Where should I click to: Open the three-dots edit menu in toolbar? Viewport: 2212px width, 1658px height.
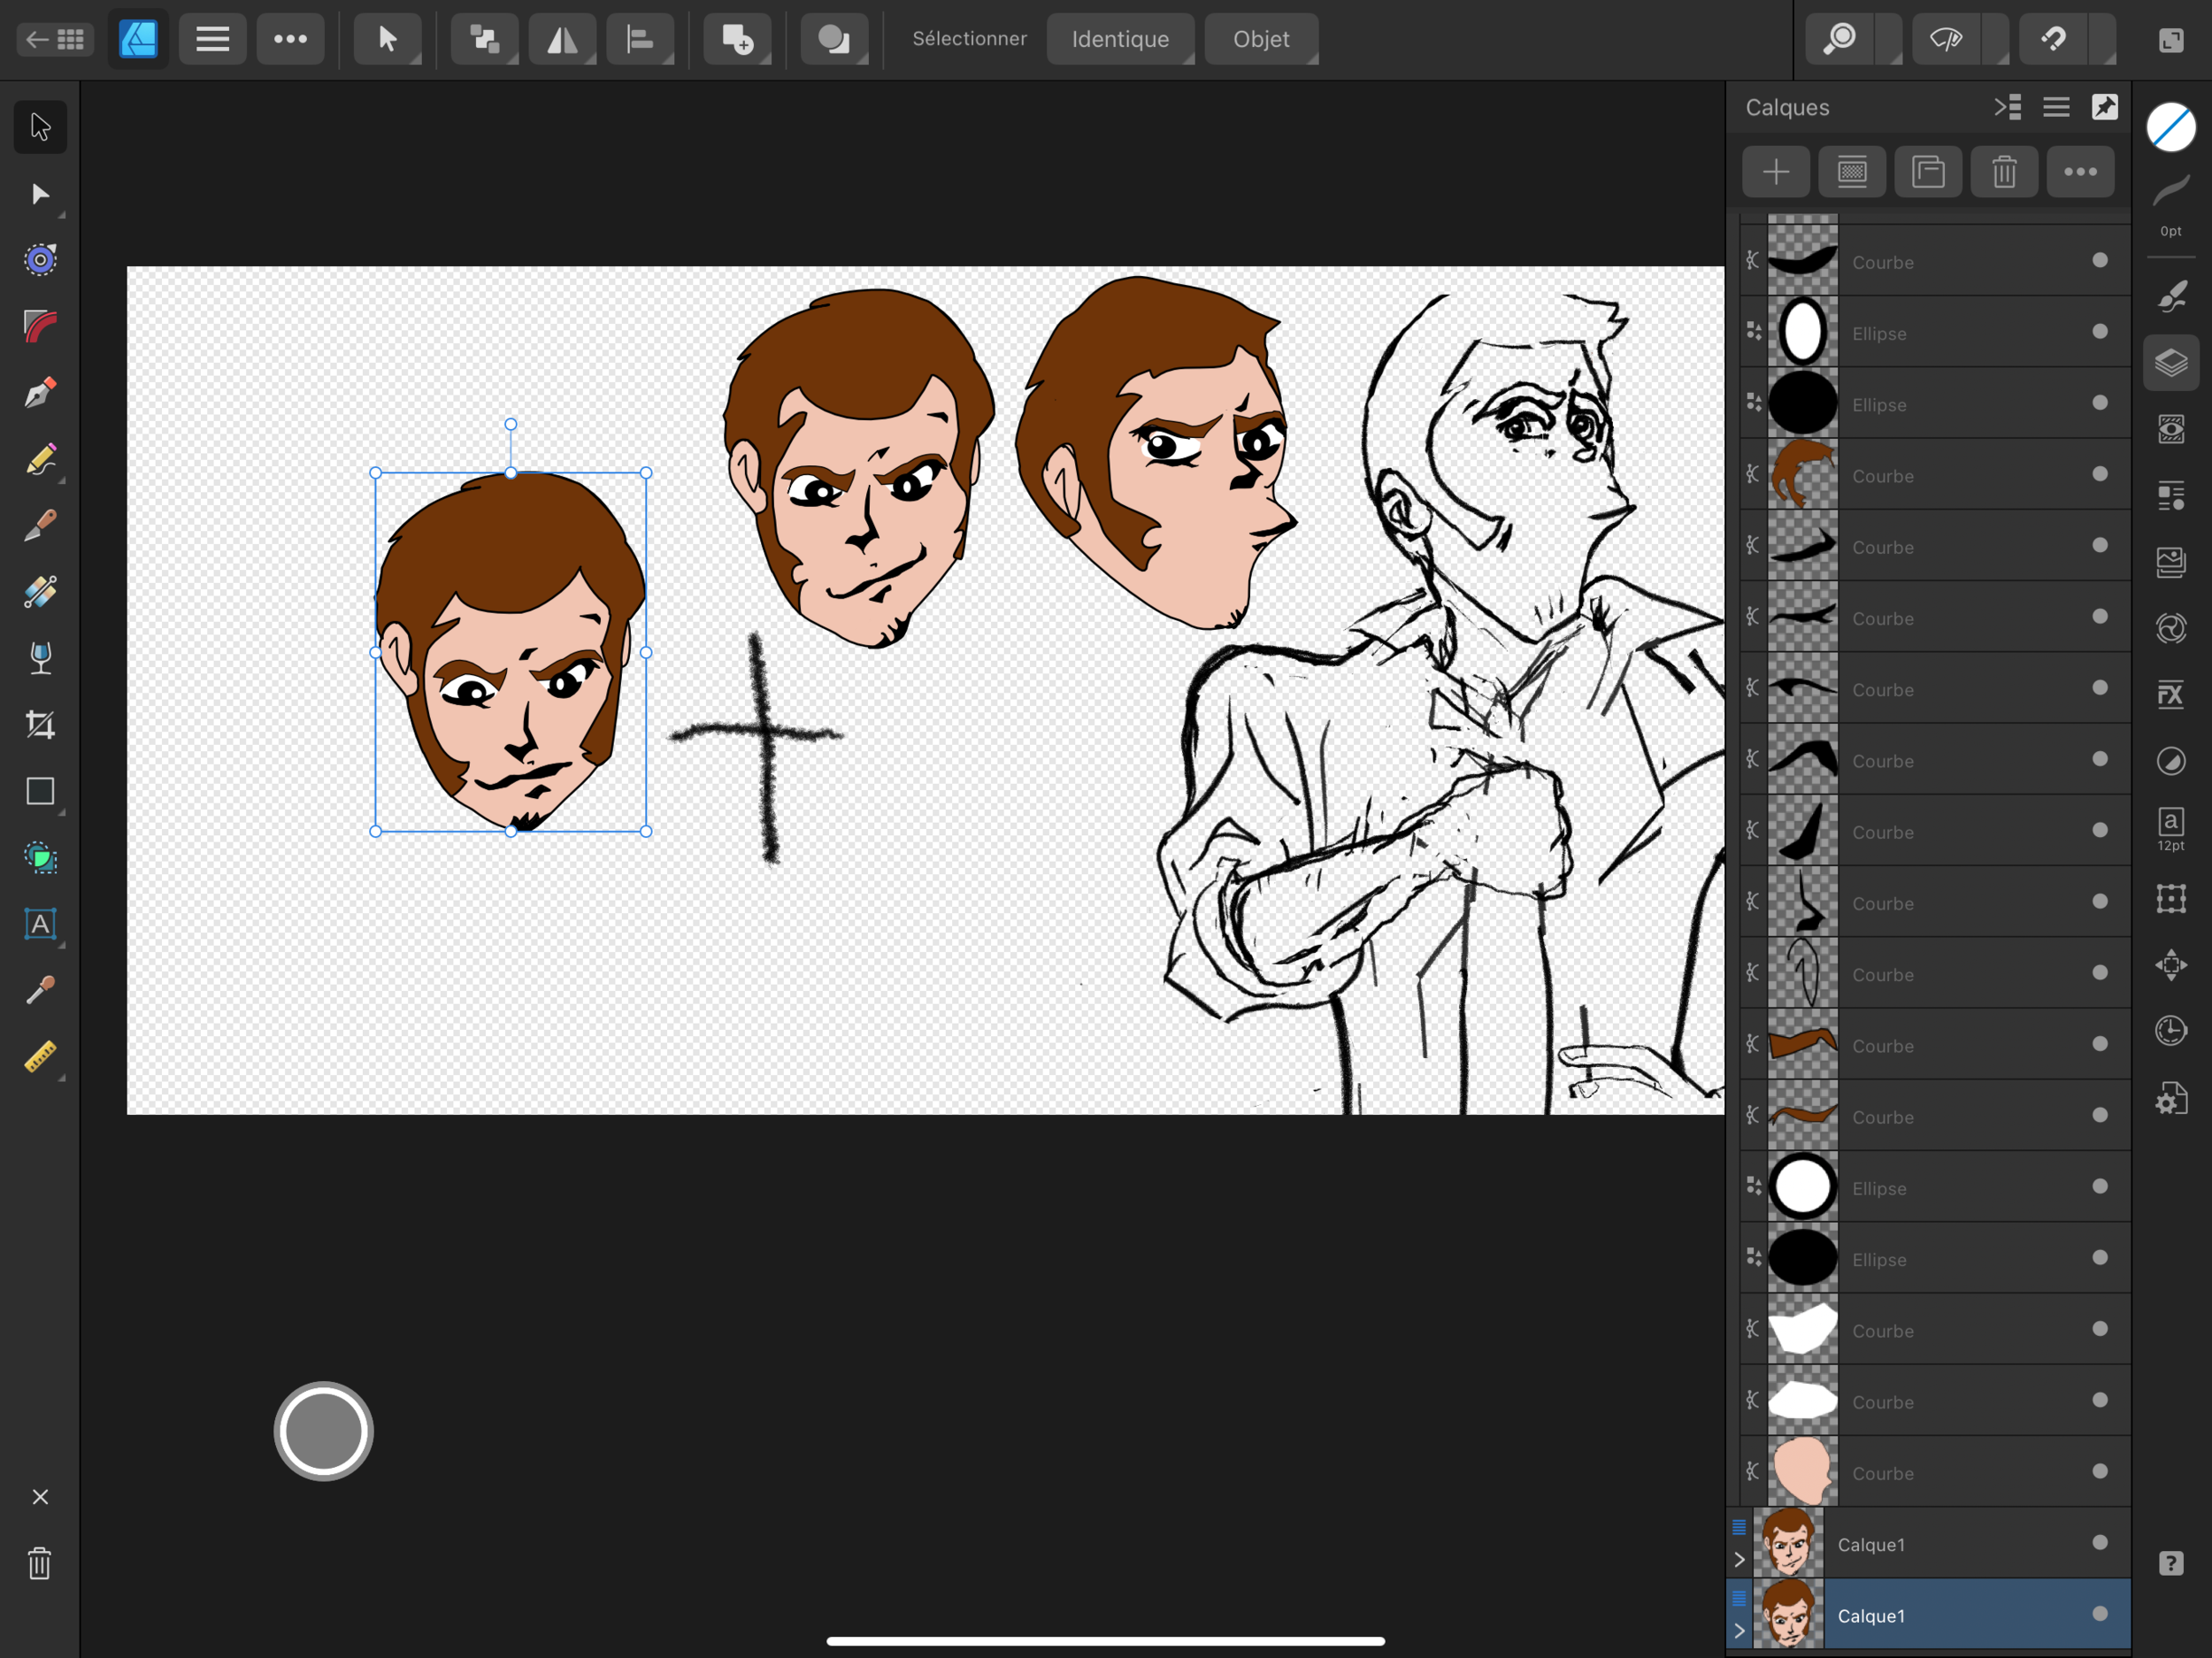coord(290,39)
